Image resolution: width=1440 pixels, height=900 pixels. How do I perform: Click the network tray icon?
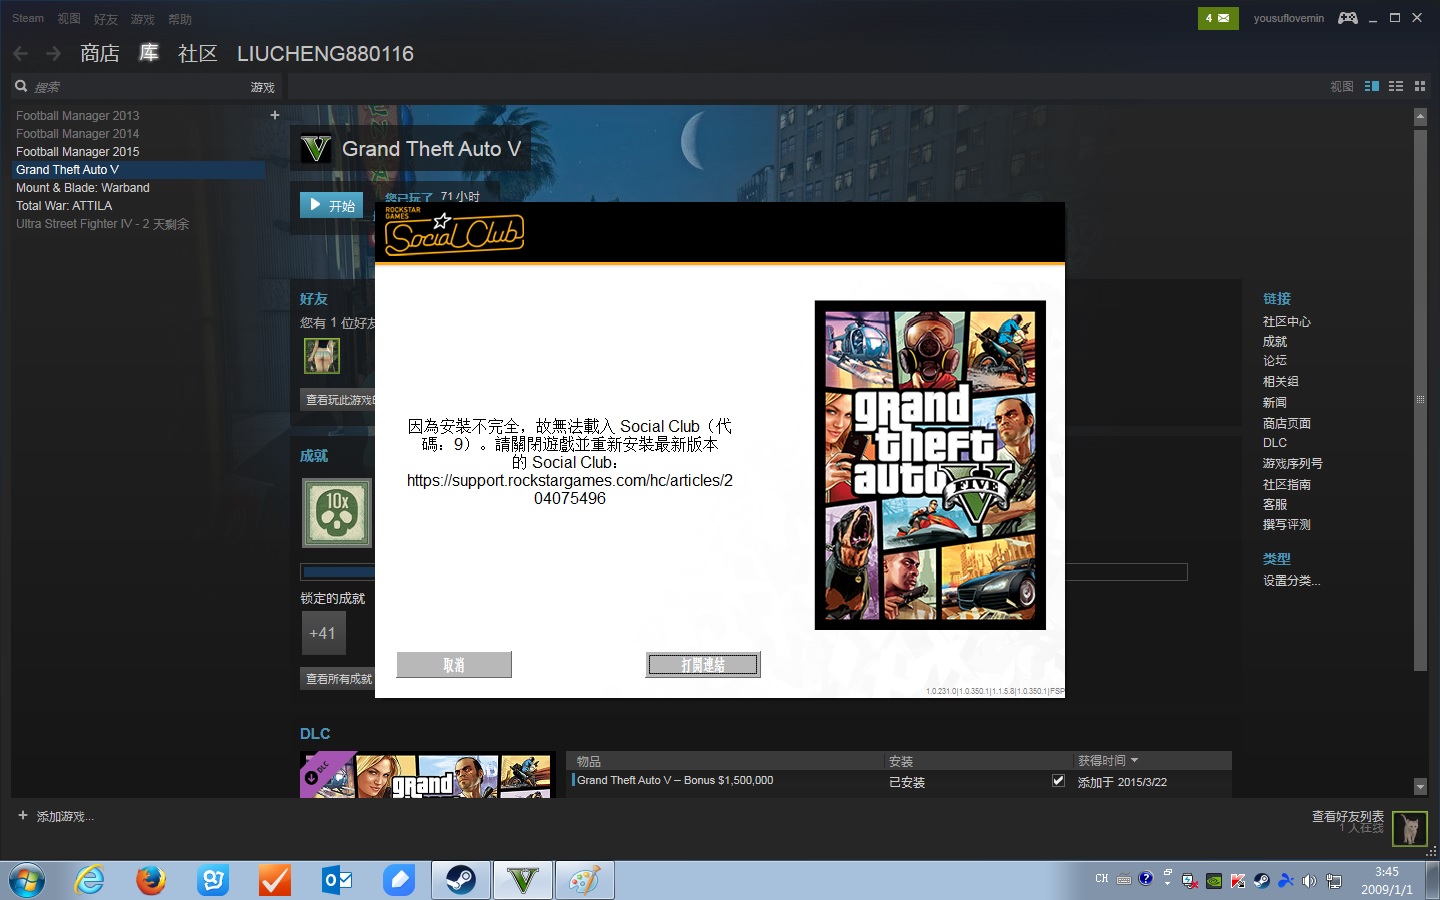(x=1334, y=881)
